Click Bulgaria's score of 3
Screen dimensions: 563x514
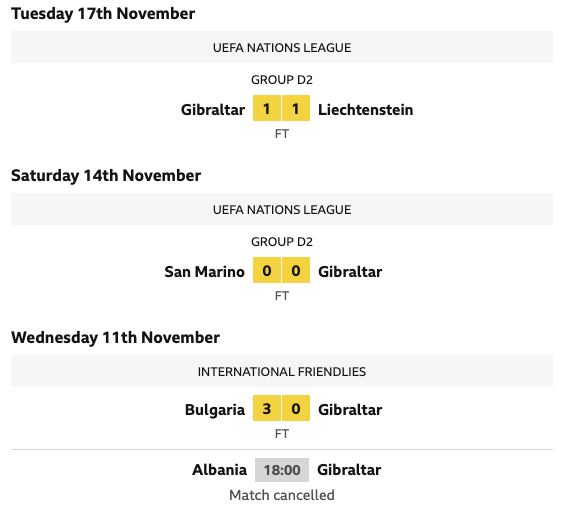pos(267,408)
